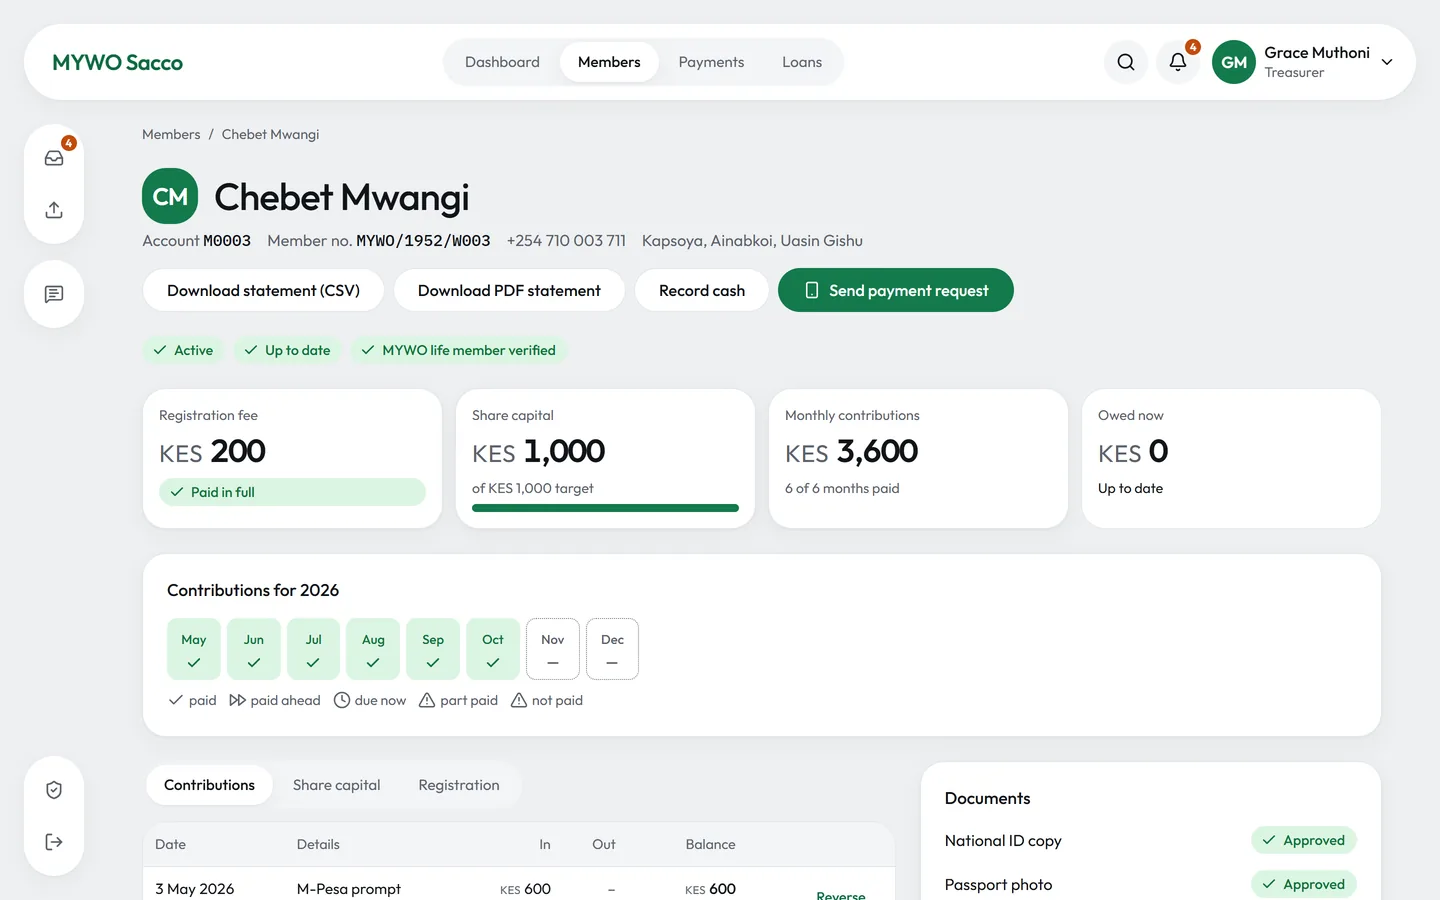The height and width of the screenshot is (900, 1440).
Task: Switch to the Registration tab
Action: tap(459, 785)
